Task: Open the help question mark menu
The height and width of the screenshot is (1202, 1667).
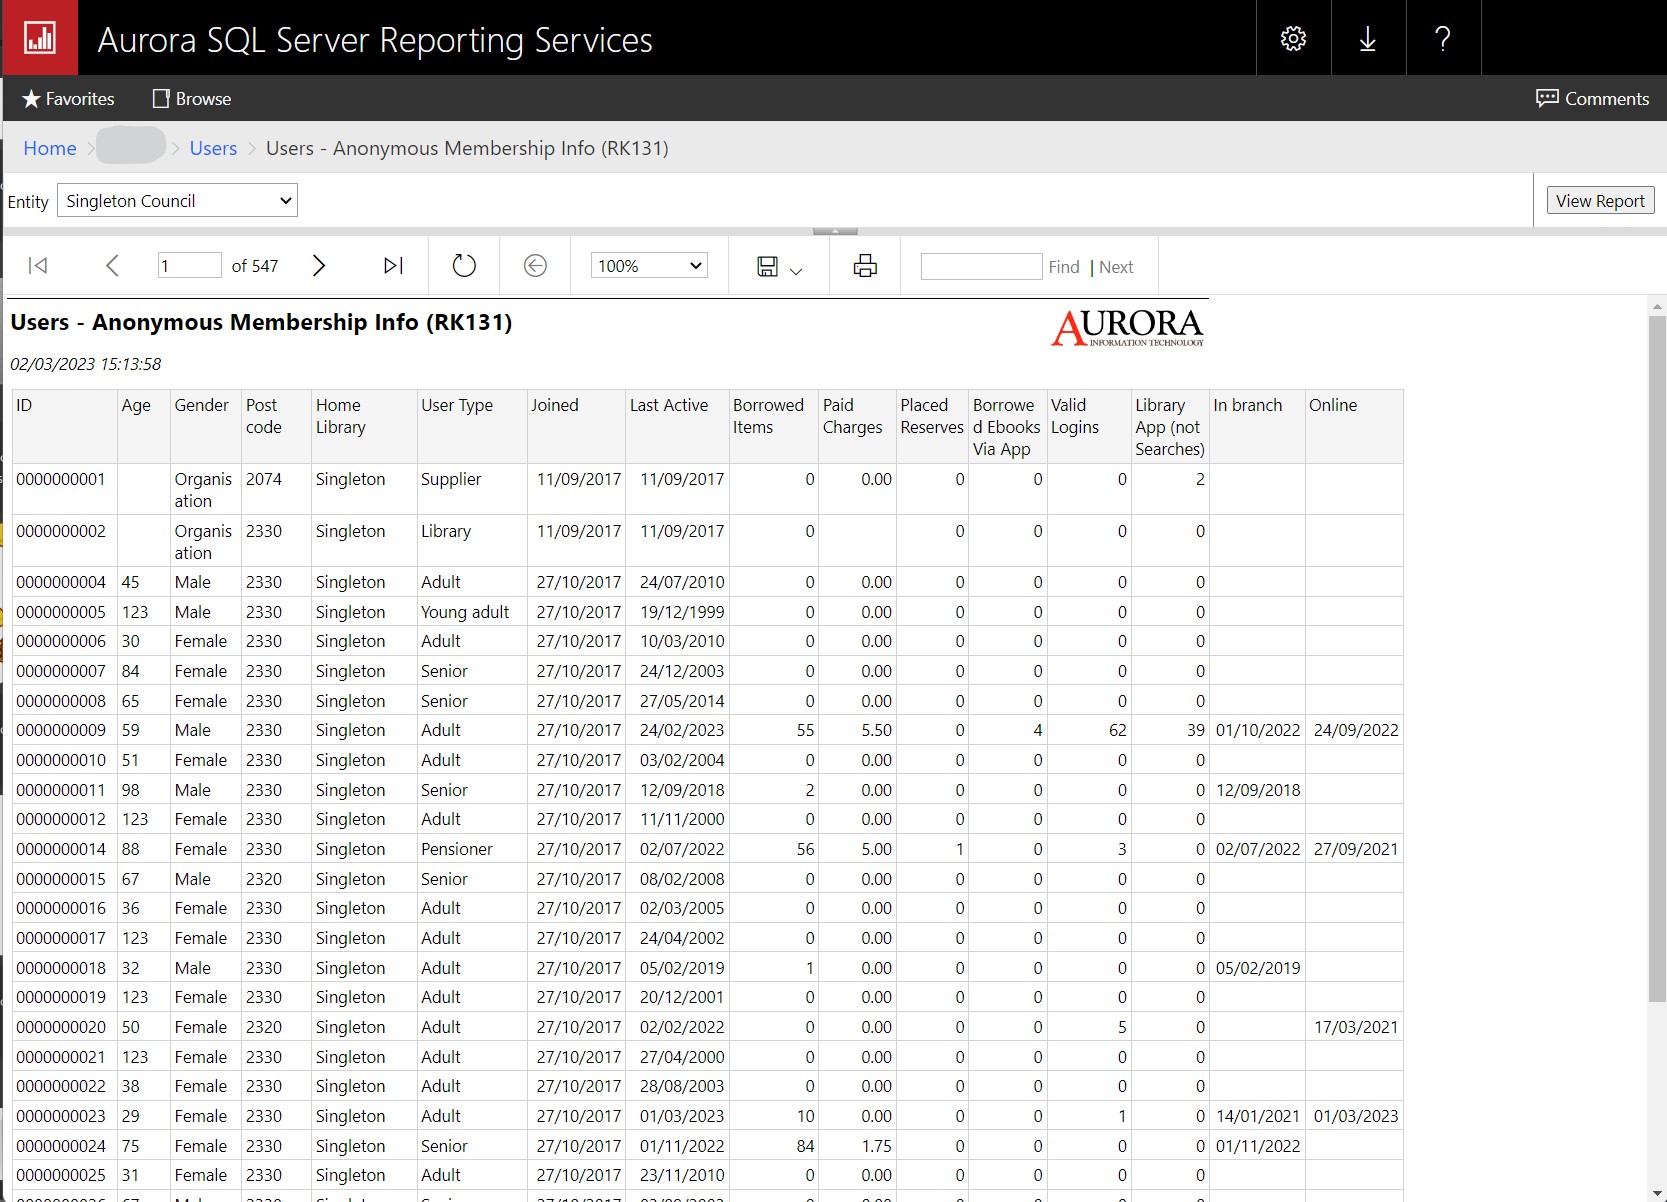Action: [x=1443, y=38]
